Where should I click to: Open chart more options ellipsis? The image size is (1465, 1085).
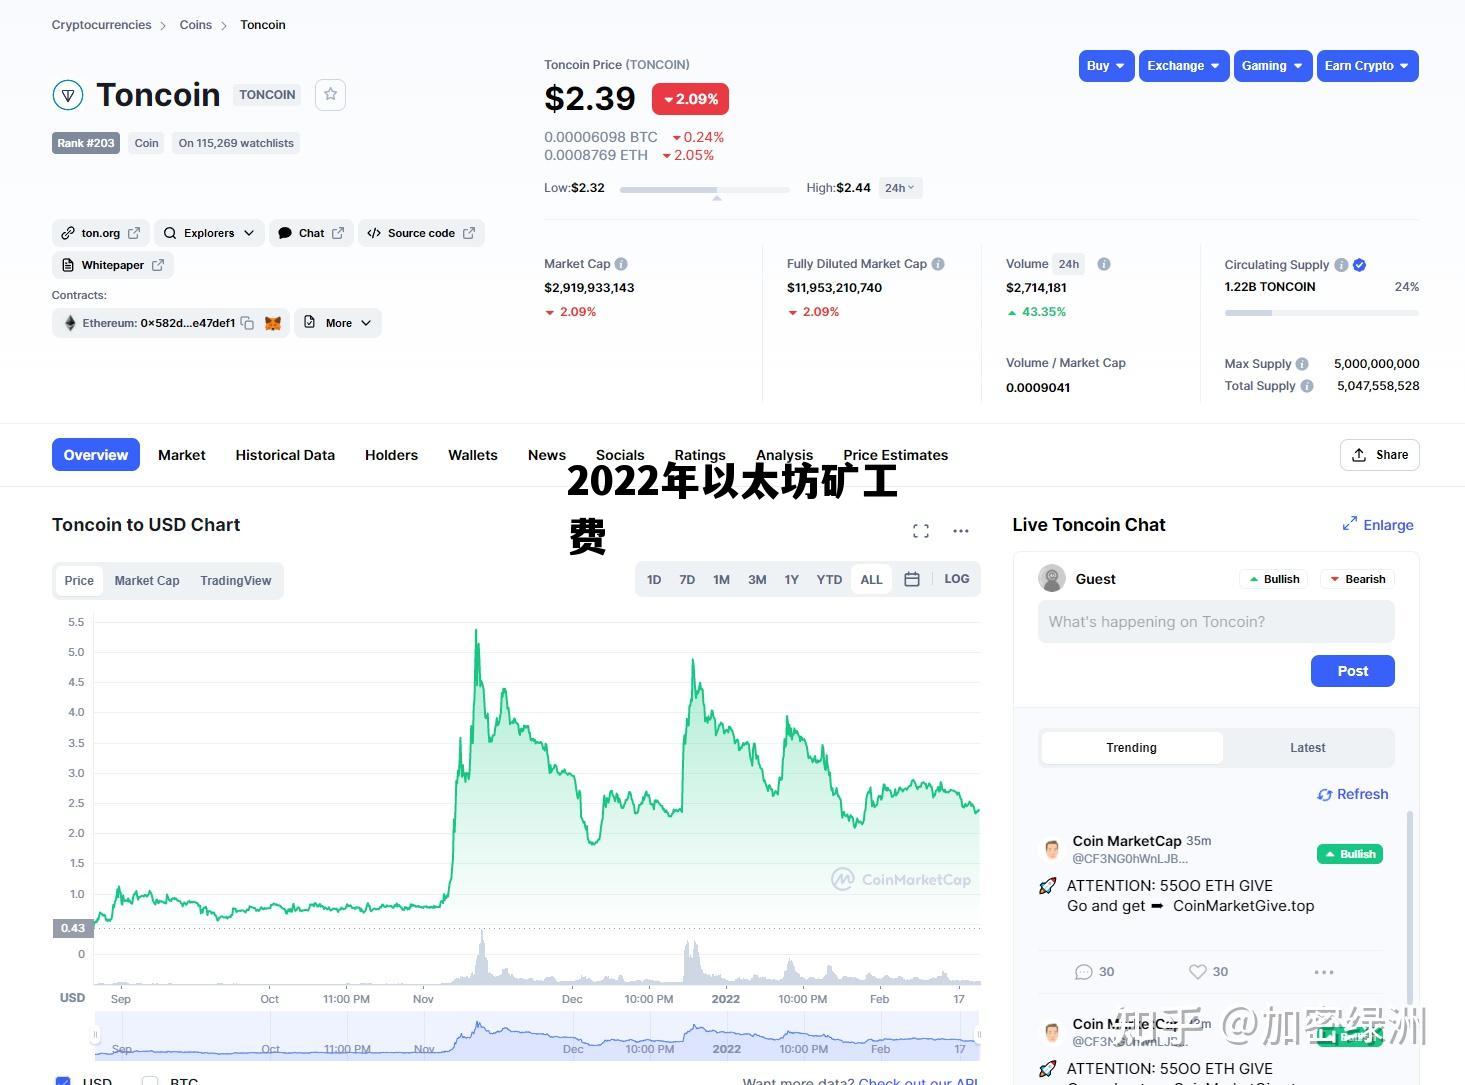(961, 531)
